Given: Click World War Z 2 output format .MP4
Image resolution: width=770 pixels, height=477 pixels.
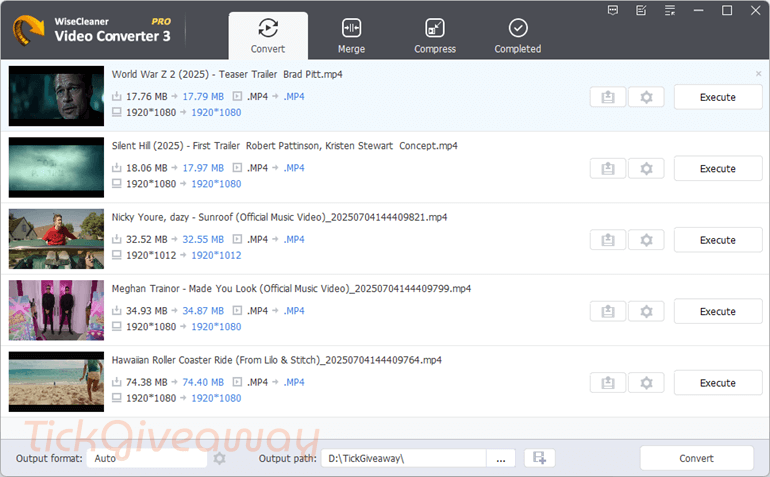Looking at the screenshot, I should pyautogui.click(x=294, y=97).
